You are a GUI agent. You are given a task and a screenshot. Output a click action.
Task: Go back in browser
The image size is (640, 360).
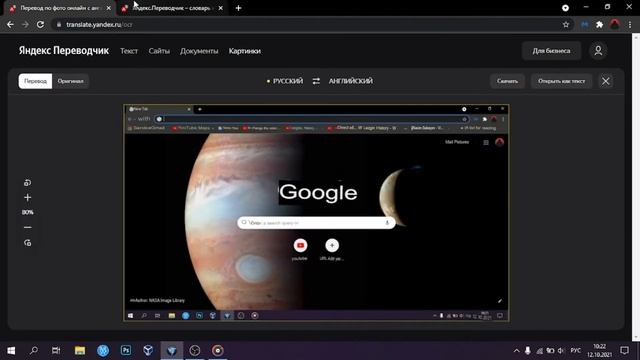point(10,24)
